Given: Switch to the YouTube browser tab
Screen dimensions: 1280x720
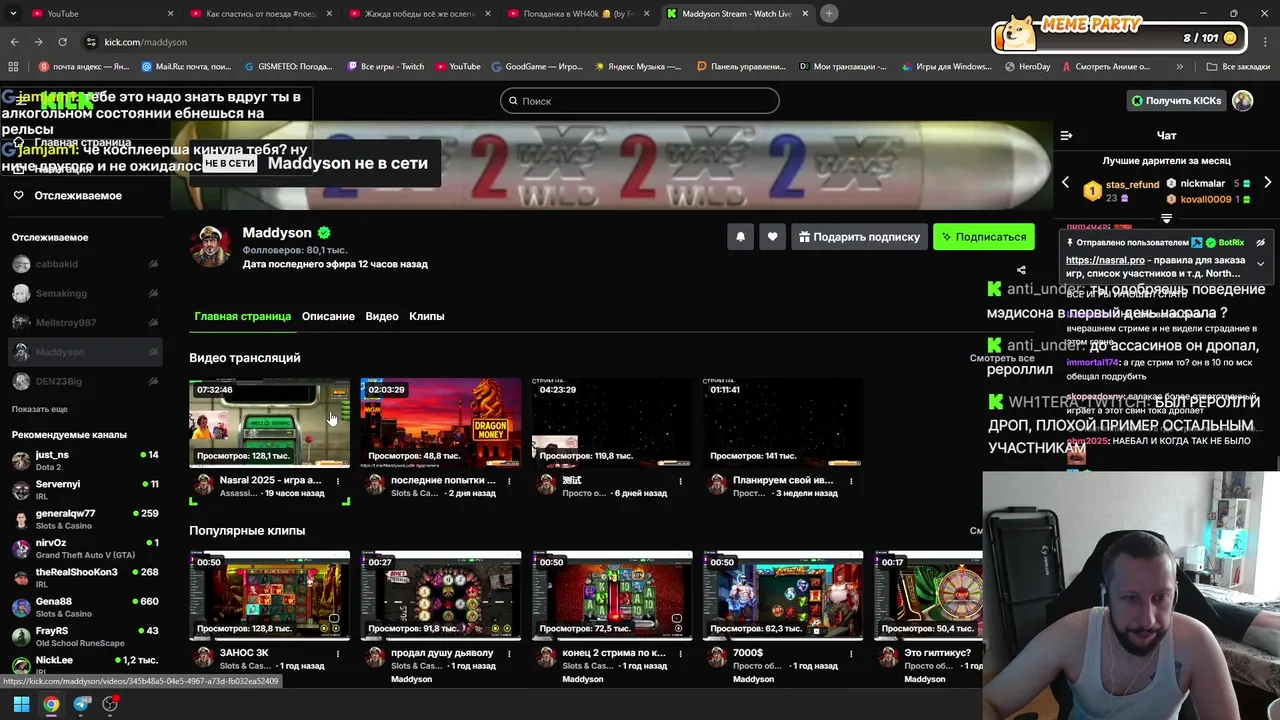Looking at the screenshot, I should click(x=95, y=14).
